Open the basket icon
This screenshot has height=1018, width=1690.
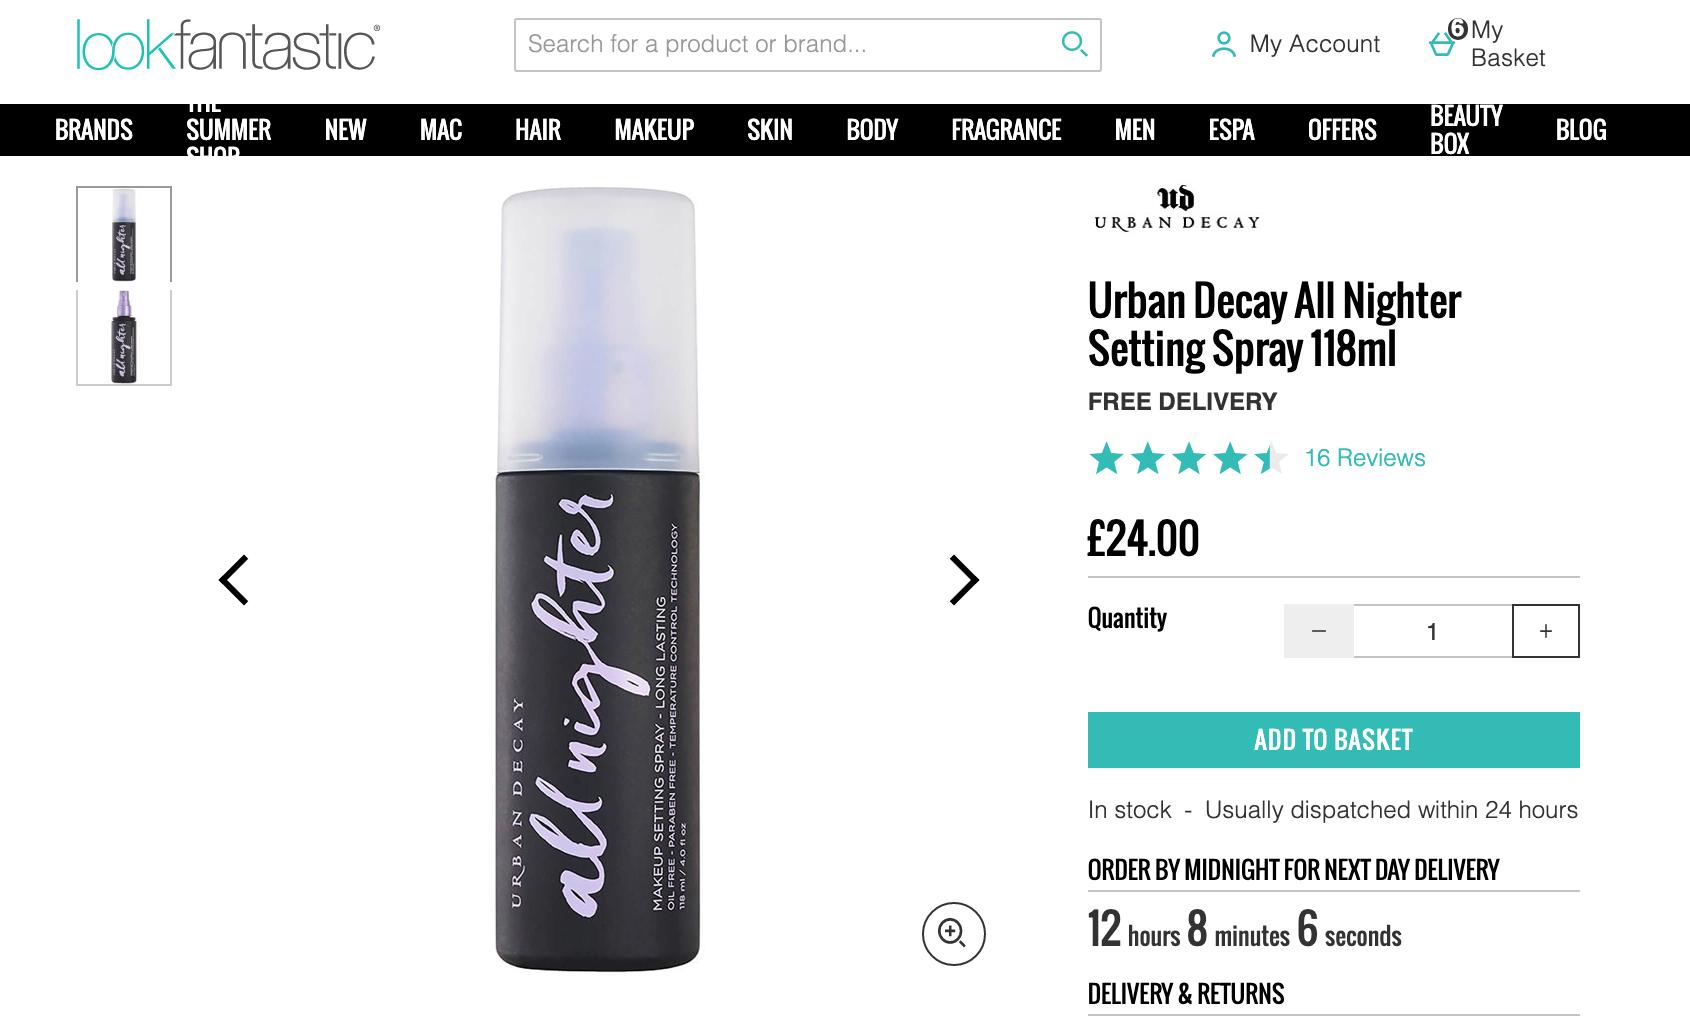pyautogui.click(x=1442, y=44)
